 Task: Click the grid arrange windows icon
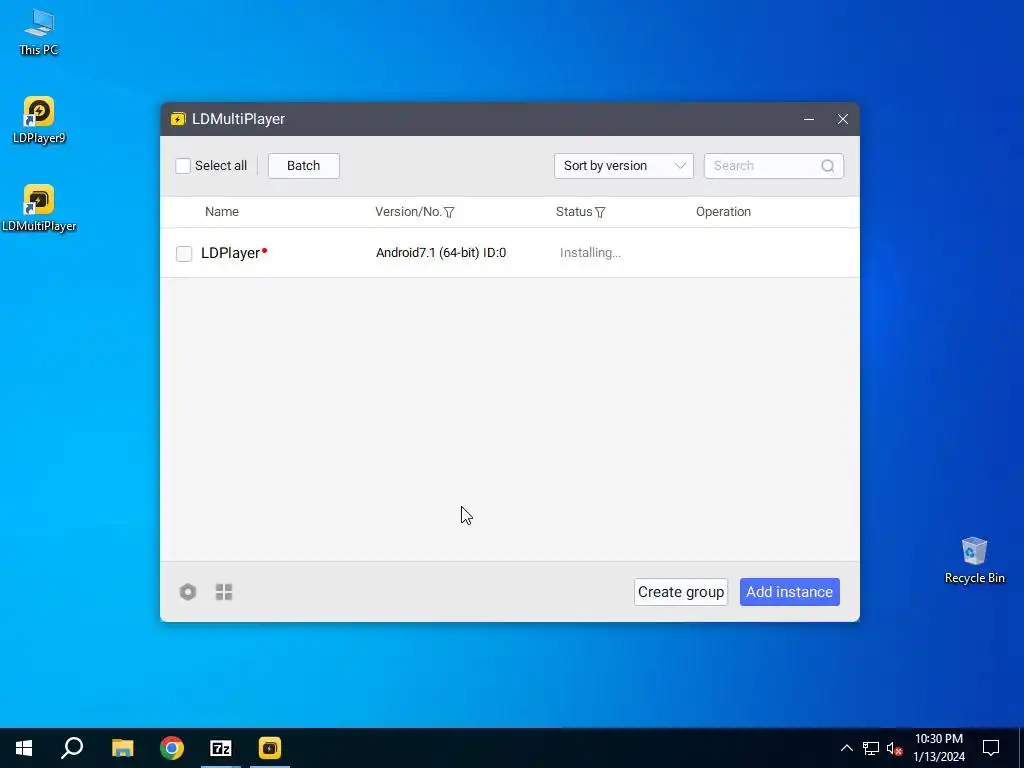pyautogui.click(x=224, y=592)
